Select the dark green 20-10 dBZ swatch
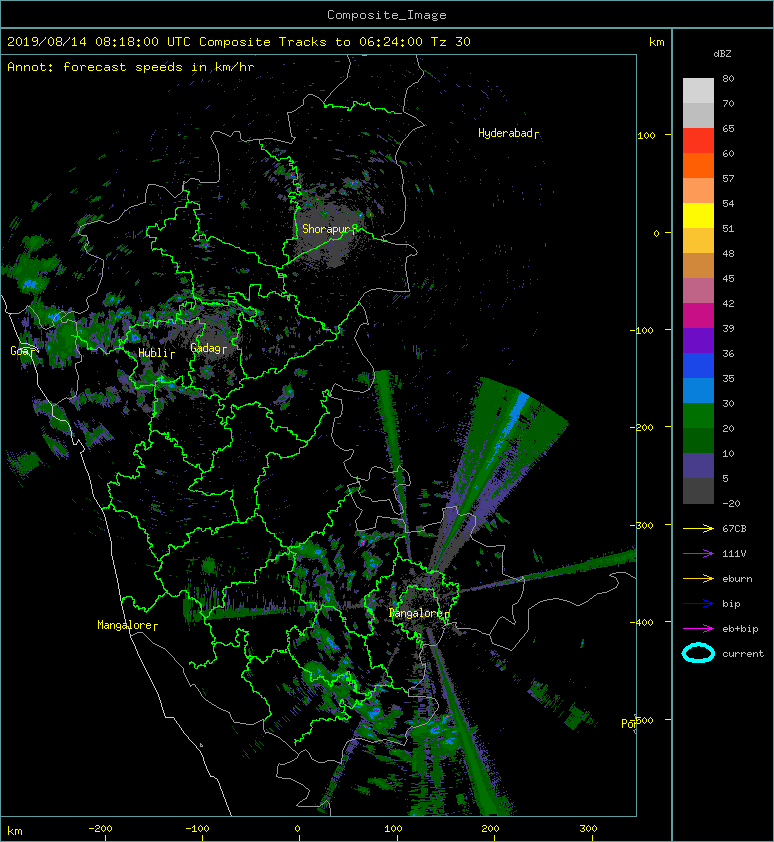The image size is (774, 842). (x=698, y=440)
